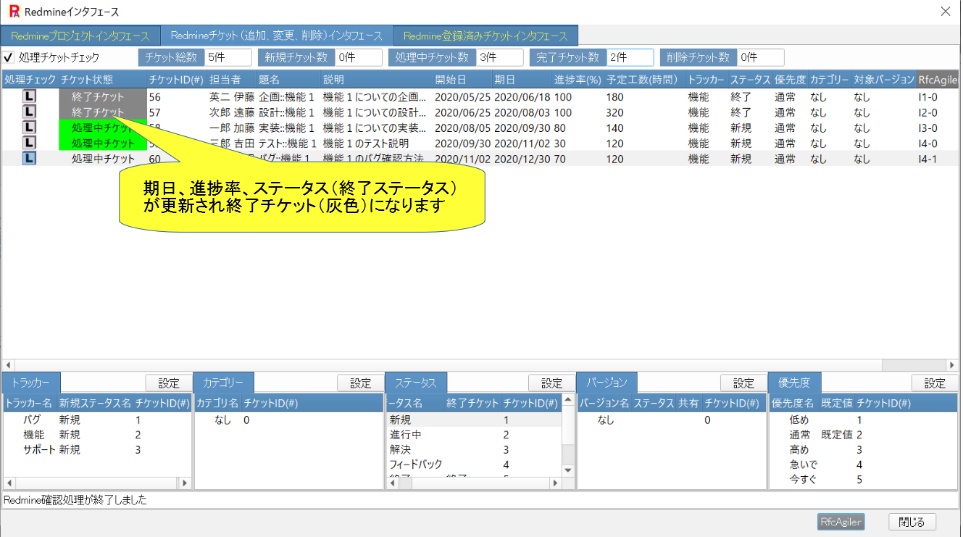The image size is (963, 537).
Task: Sort by 予定工数(時間) column header
Action: click(x=642, y=80)
